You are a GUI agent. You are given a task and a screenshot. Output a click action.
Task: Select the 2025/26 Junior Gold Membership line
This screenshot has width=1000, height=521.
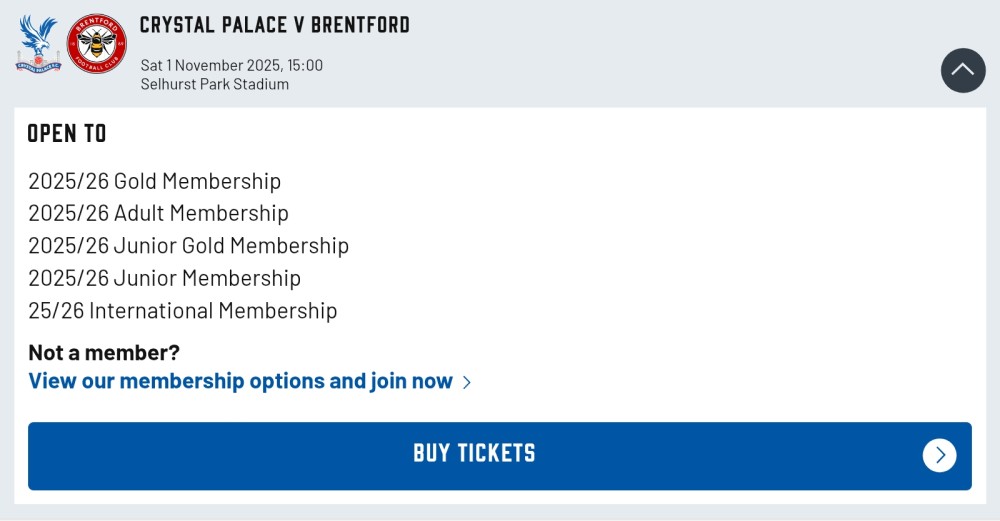tap(188, 245)
